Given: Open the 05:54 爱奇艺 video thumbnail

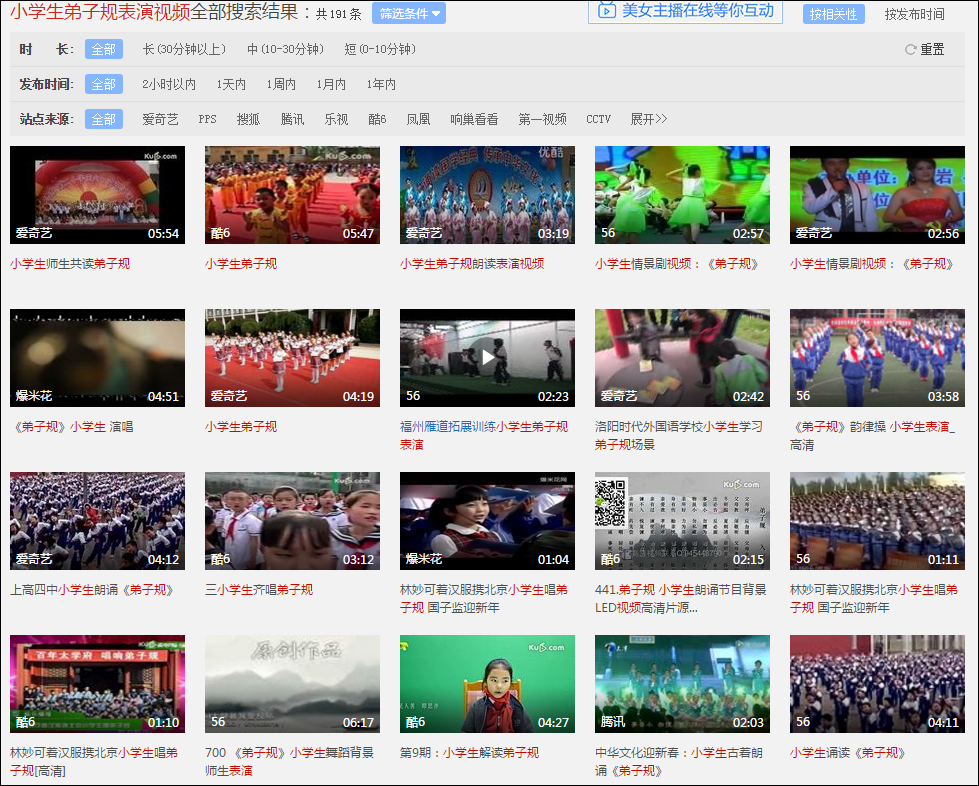Looking at the screenshot, I should click(97, 195).
